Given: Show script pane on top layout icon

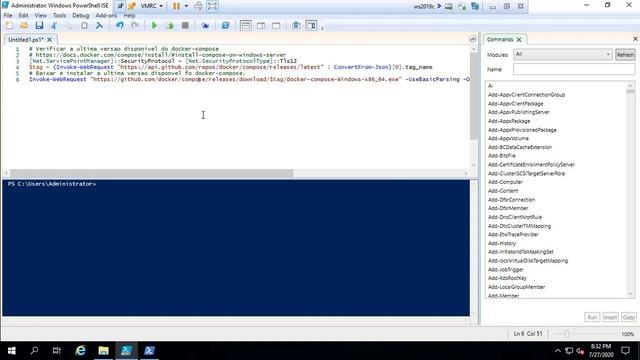Looking at the screenshot, I should pyautogui.click(x=246, y=26).
